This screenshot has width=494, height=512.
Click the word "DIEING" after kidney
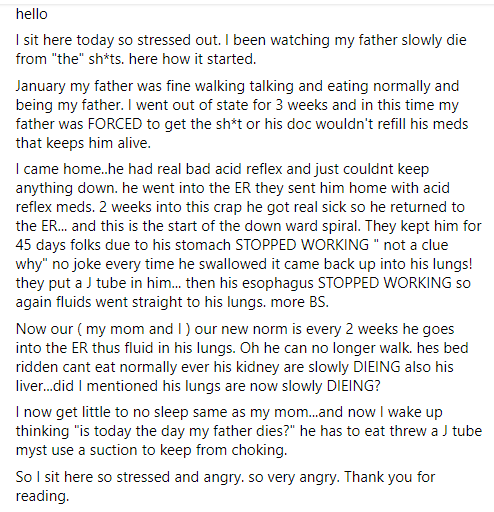click(377, 367)
